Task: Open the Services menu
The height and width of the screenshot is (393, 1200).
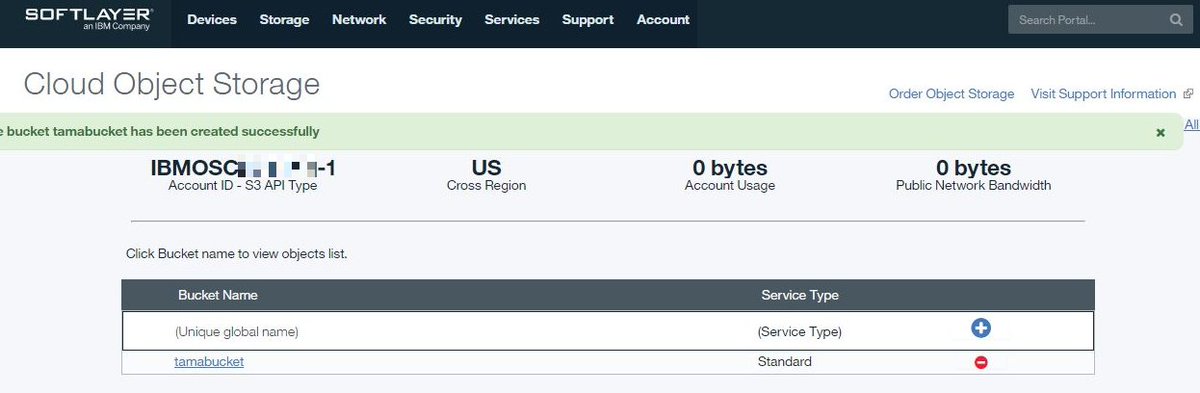Action: pos(512,20)
